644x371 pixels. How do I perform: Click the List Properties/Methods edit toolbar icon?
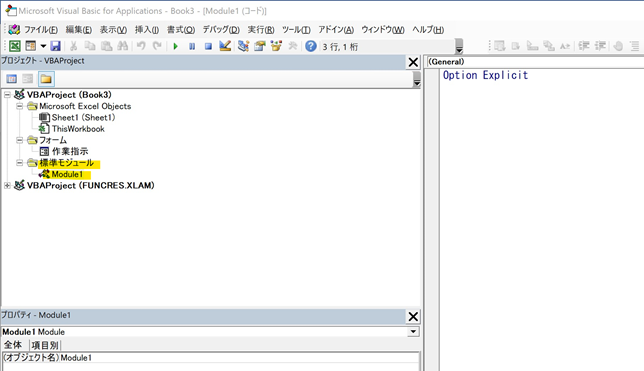pyautogui.click(x=499, y=46)
